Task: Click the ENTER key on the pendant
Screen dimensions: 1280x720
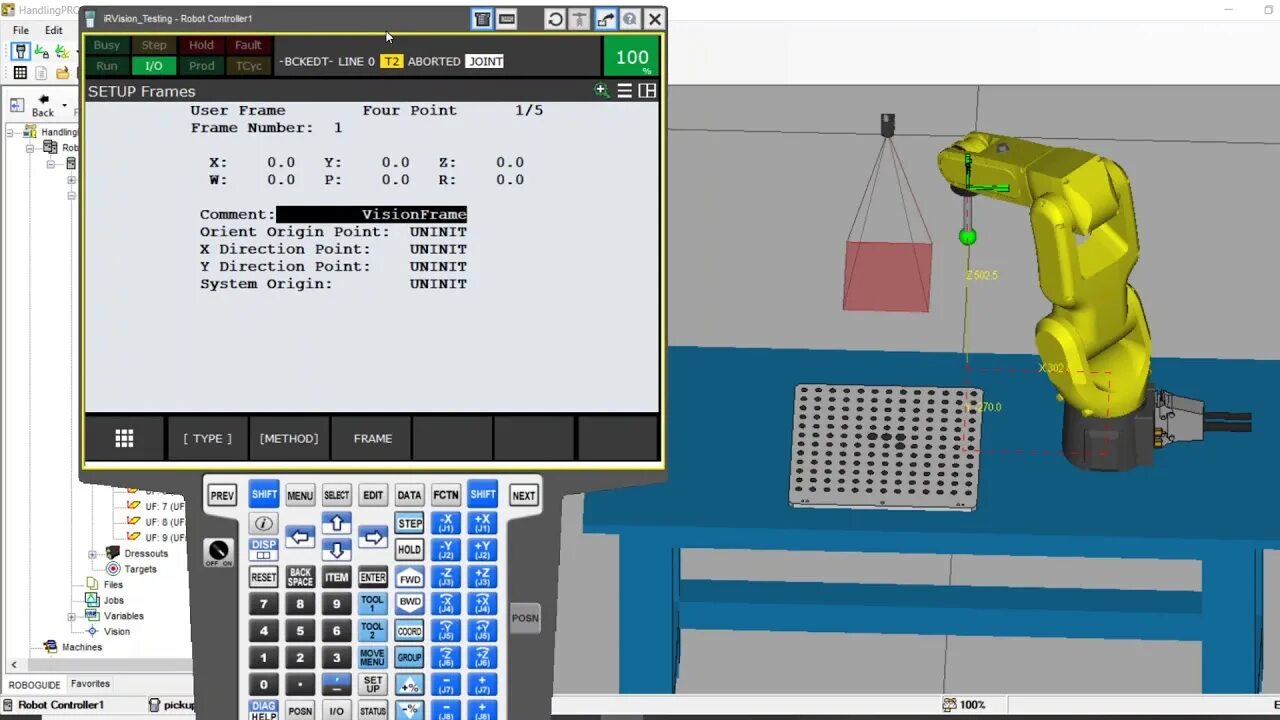Action: click(x=372, y=577)
